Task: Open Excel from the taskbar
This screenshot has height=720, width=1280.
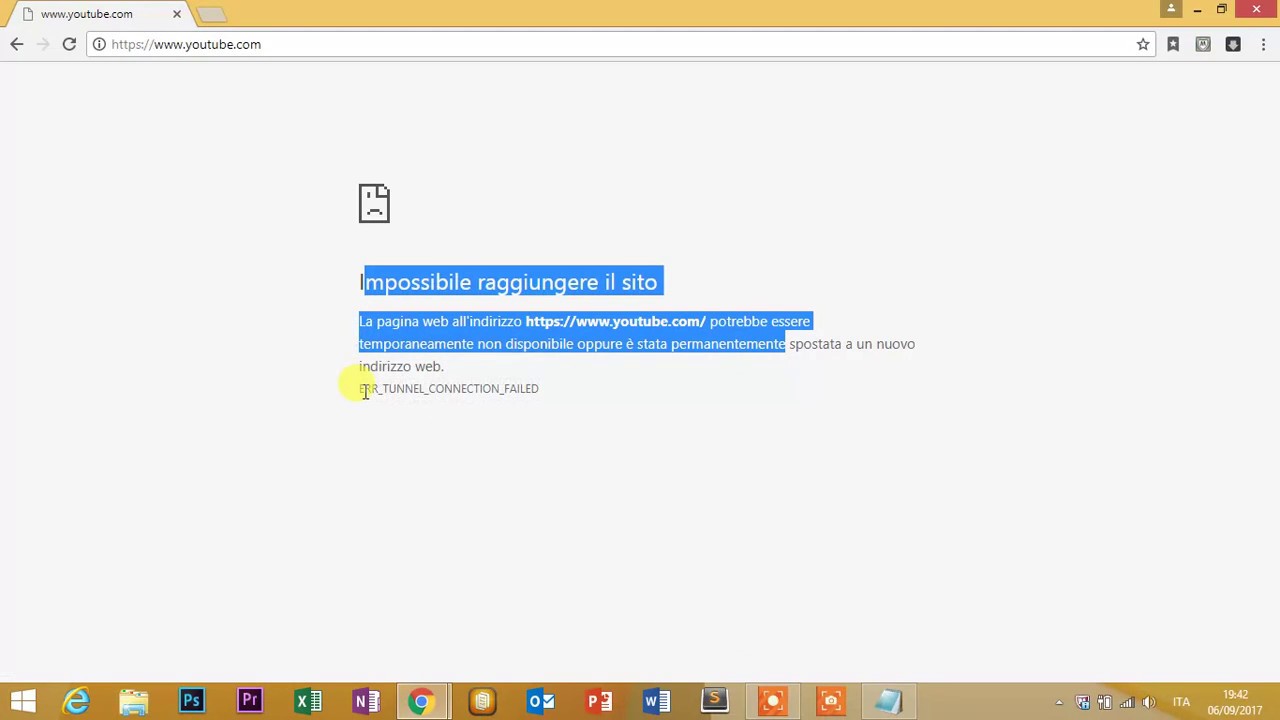Action: point(308,701)
